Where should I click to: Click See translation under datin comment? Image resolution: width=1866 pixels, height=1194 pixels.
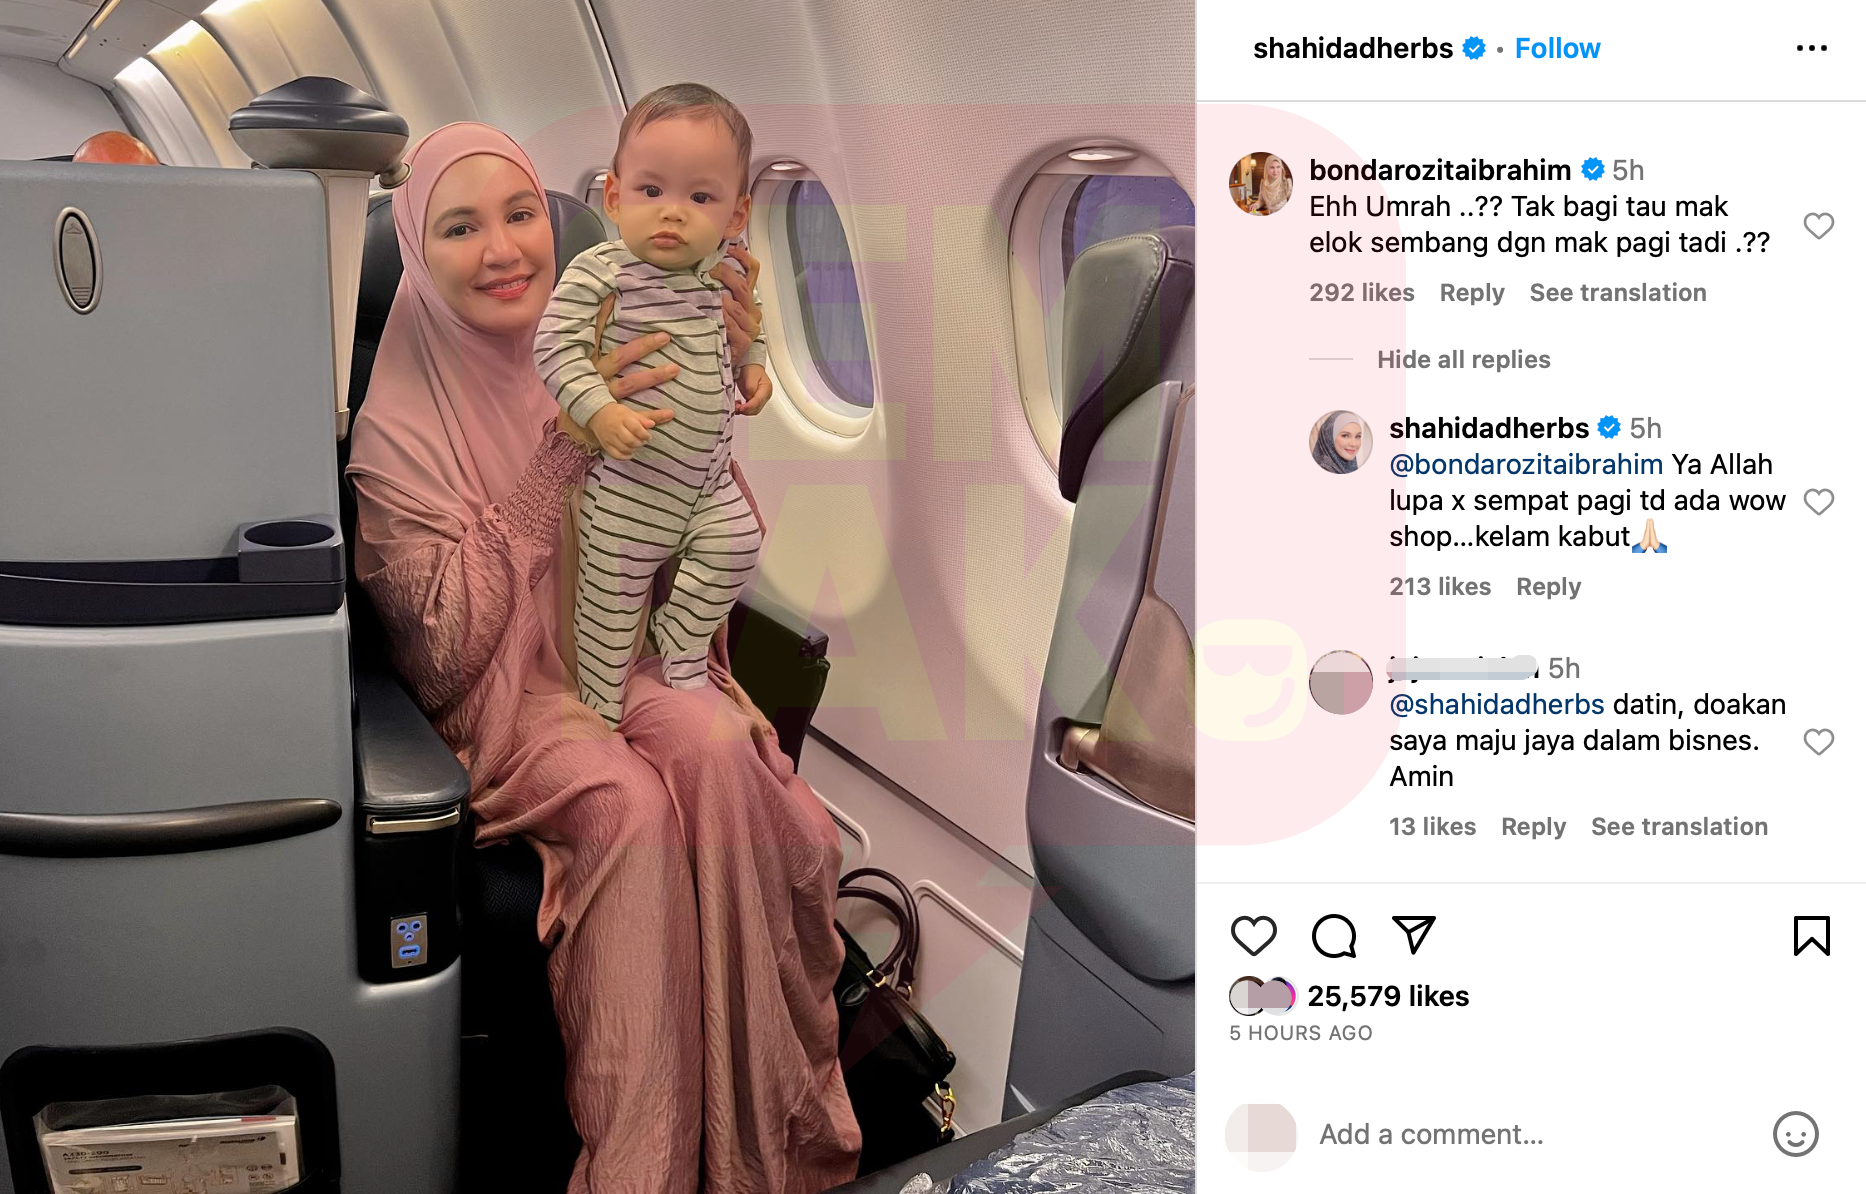(x=1680, y=827)
